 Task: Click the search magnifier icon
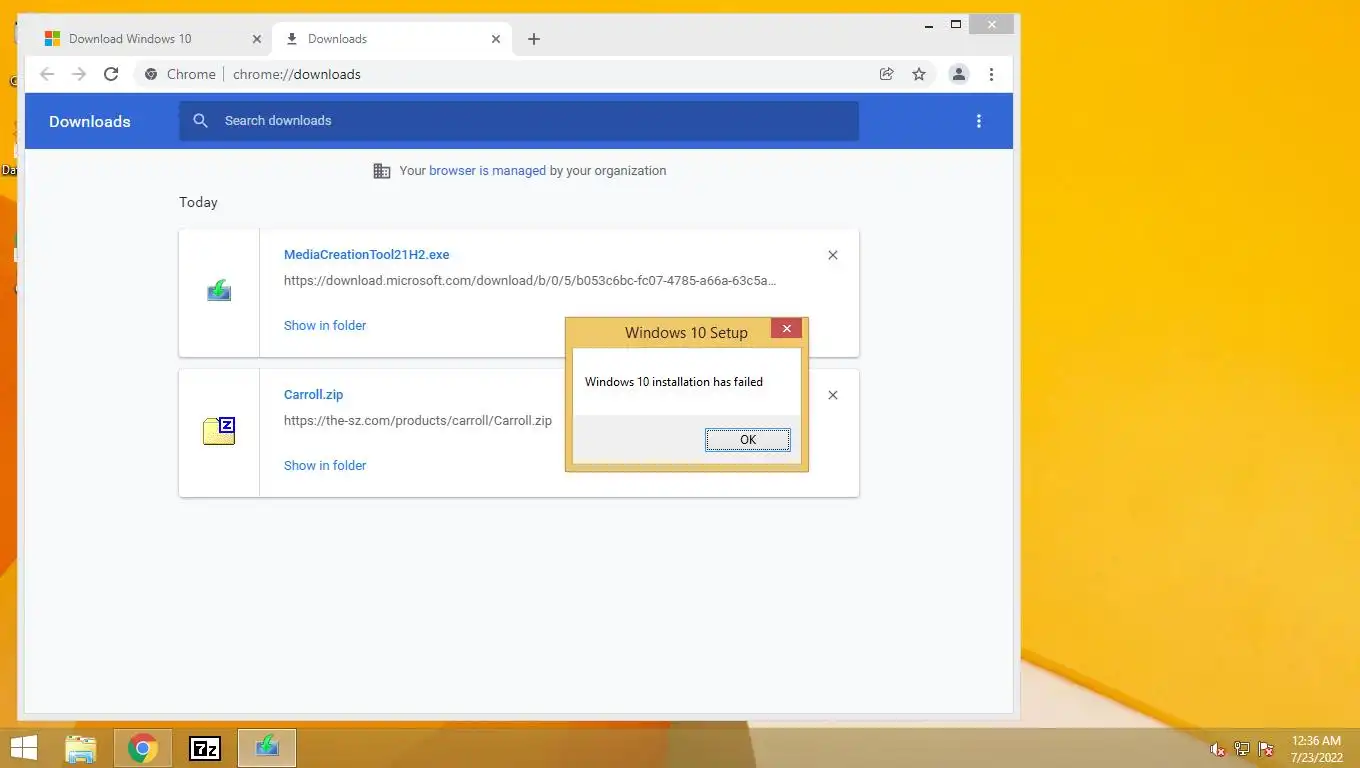[x=200, y=121]
